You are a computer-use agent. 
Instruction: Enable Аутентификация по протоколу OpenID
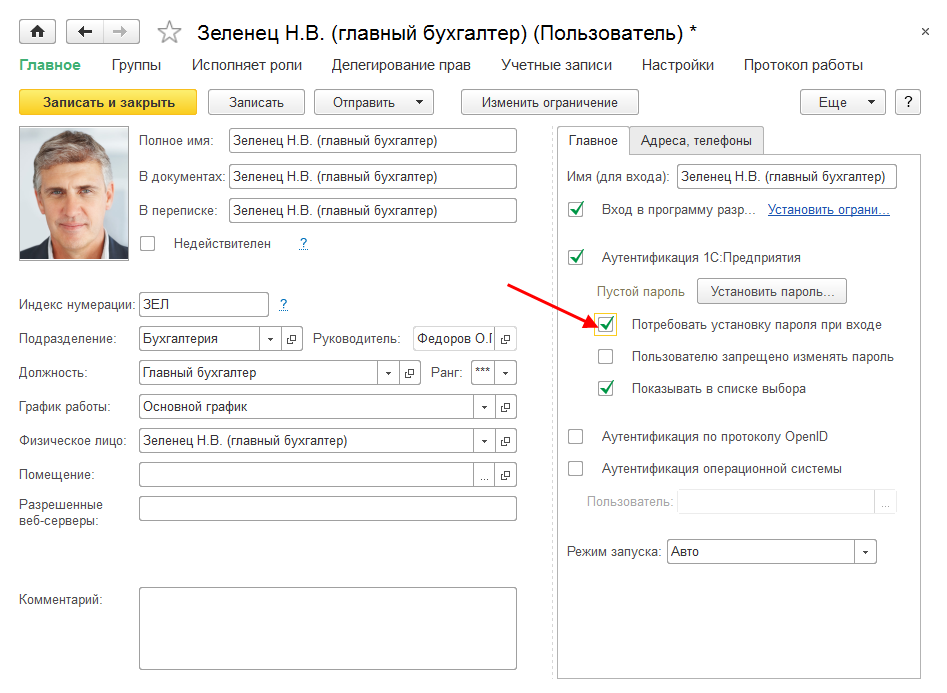[x=576, y=436]
